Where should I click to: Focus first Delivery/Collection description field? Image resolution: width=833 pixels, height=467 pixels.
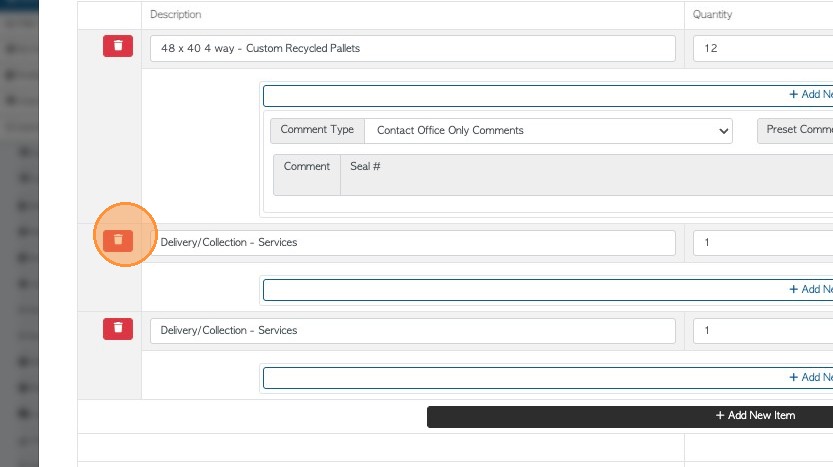point(413,242)
